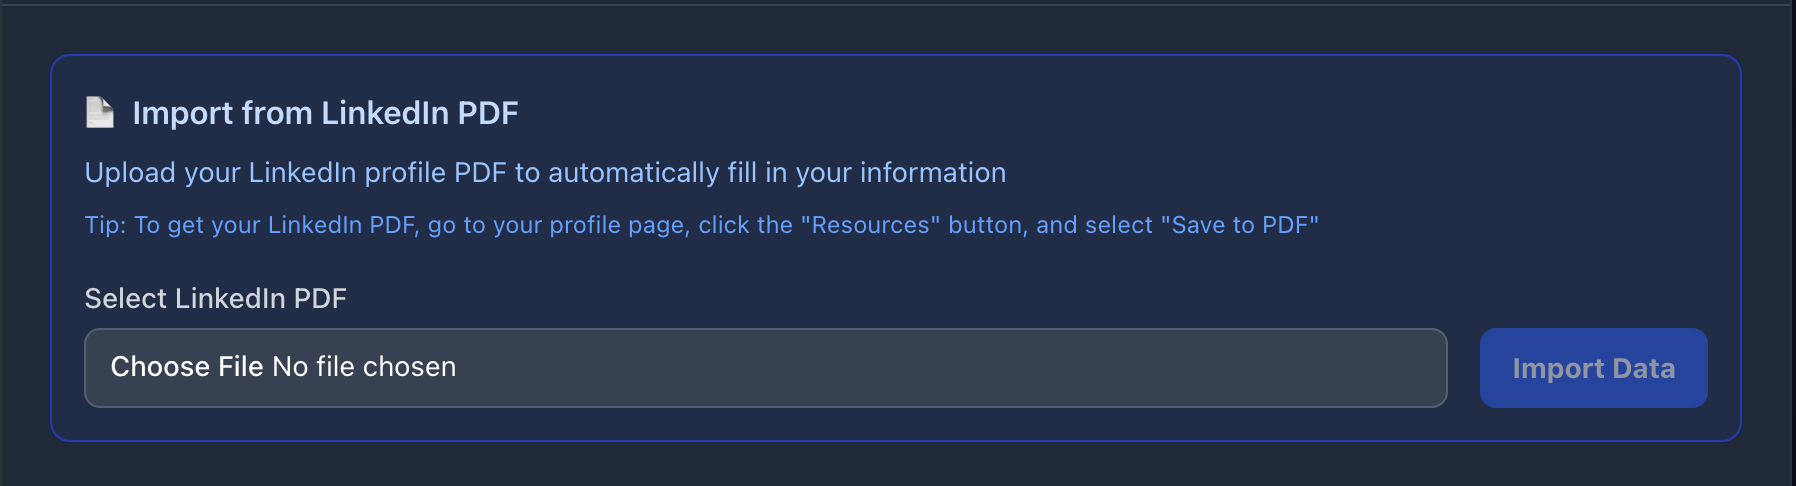Click the quoted "Resources" text in the tip
Viewport: 1796px width, 486px height.
pyautogui.click(x=870, y=225)
